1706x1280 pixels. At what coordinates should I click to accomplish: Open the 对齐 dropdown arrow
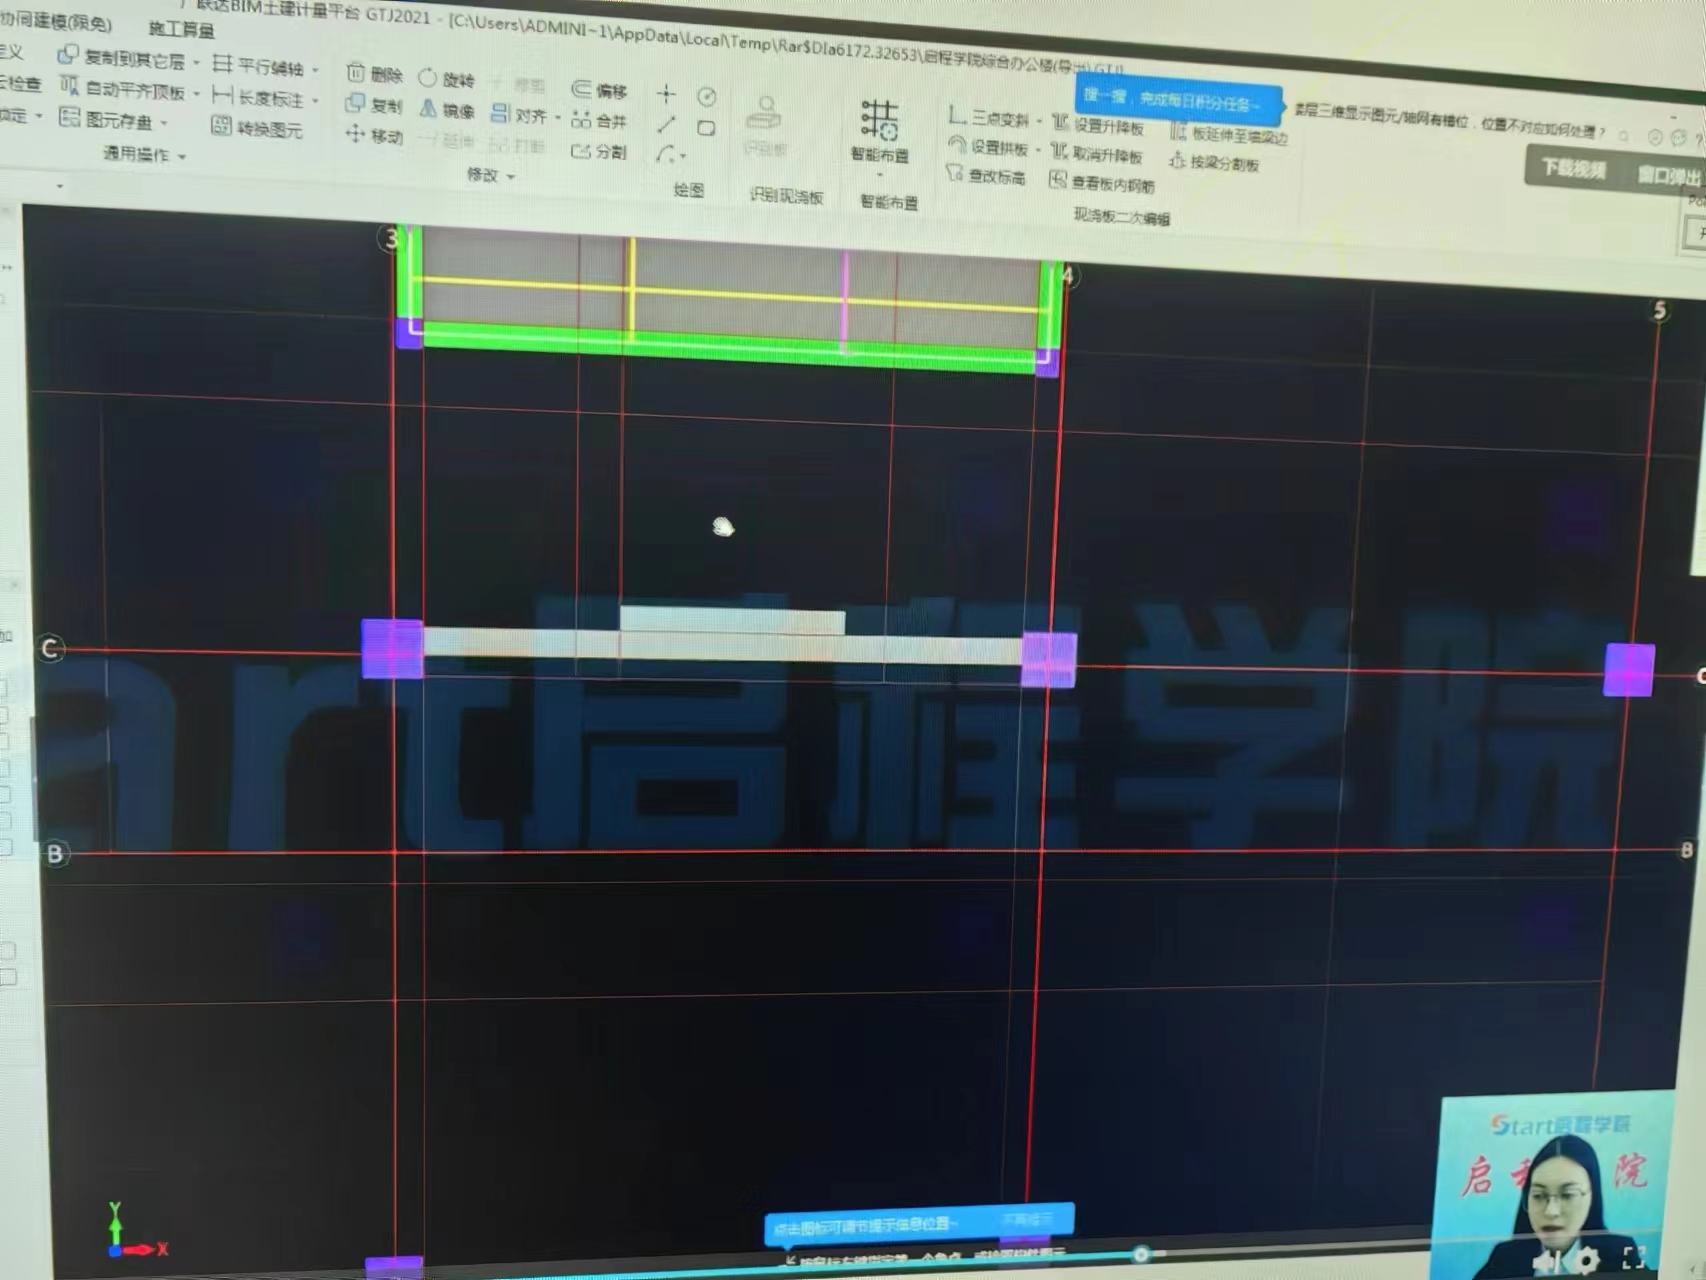coord(557,118)
